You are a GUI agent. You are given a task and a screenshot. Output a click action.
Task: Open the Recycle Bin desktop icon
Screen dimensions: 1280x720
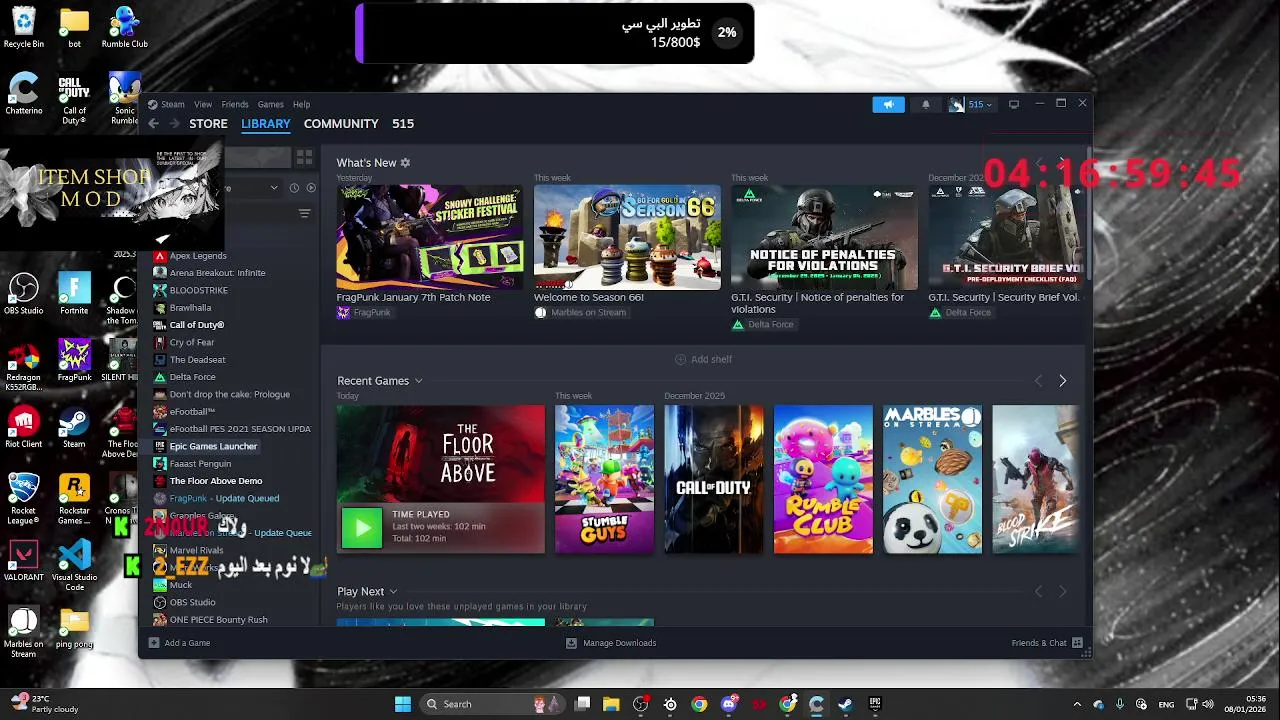(x=23, y=28)
